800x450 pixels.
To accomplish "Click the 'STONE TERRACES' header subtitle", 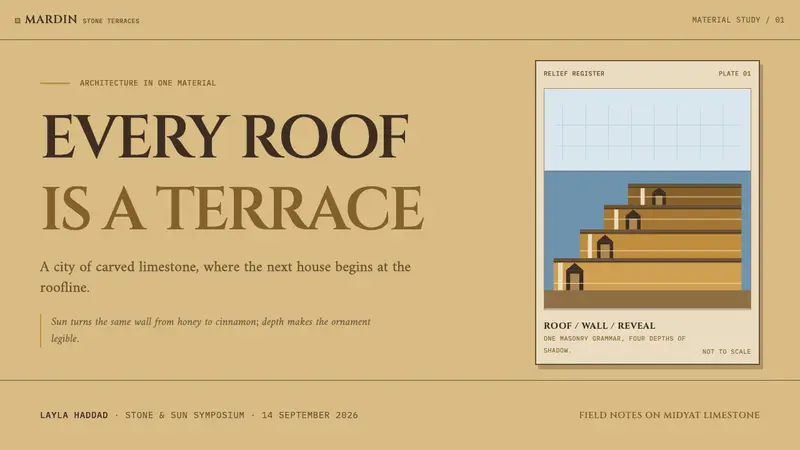I will click(x=111, y=21).
